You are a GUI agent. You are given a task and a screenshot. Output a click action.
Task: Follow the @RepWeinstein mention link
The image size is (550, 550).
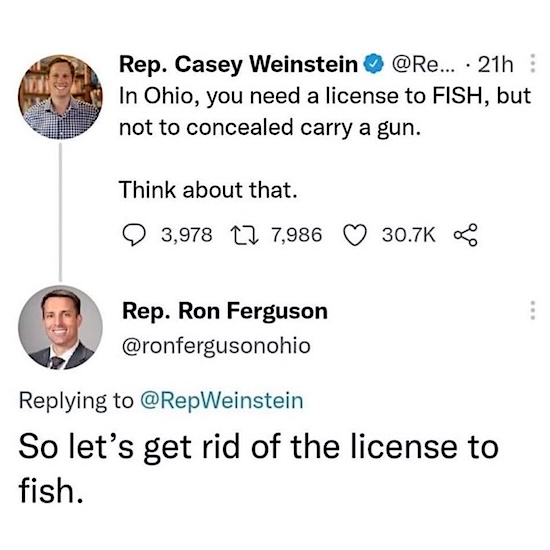tap(222, 401)
